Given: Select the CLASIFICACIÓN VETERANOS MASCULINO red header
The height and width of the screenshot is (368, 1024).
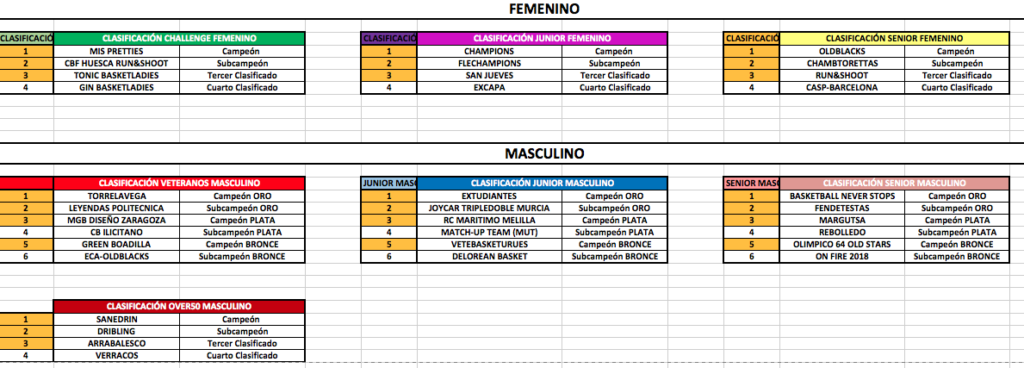Looking at the screenshot, I should coord(179,183).
